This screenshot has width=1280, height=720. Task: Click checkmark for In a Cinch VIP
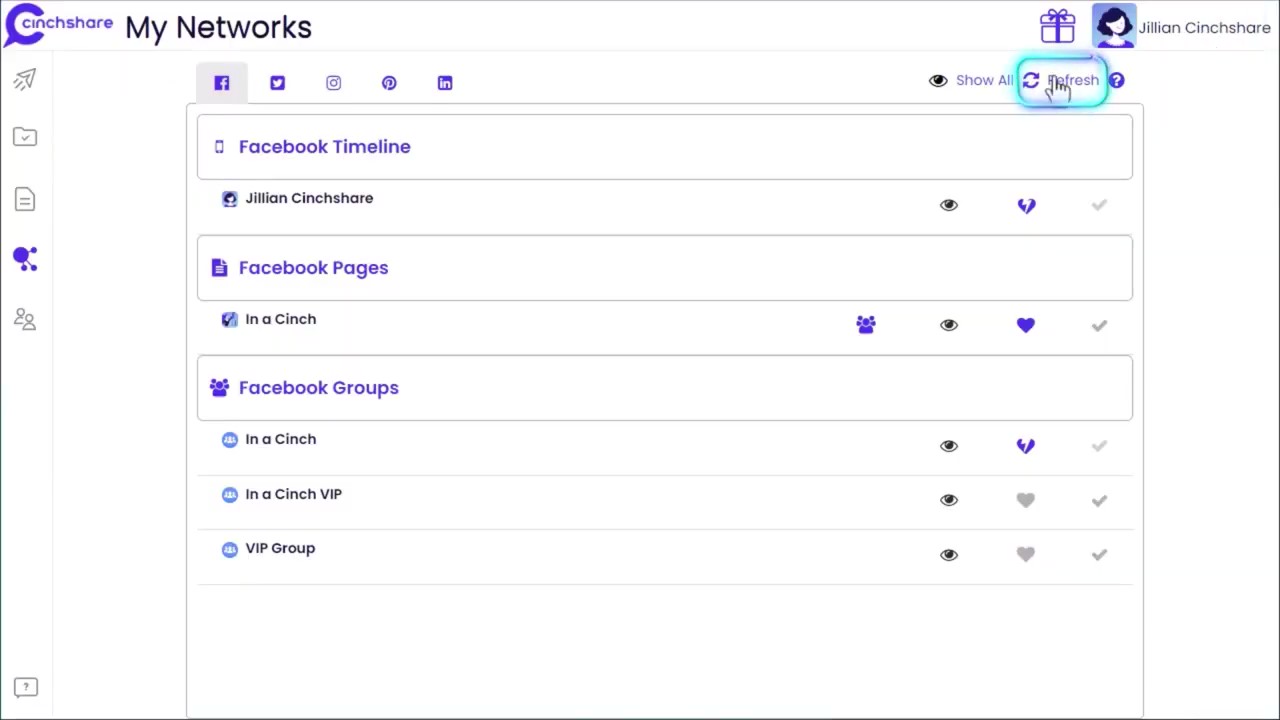[x=1099, y=500]
